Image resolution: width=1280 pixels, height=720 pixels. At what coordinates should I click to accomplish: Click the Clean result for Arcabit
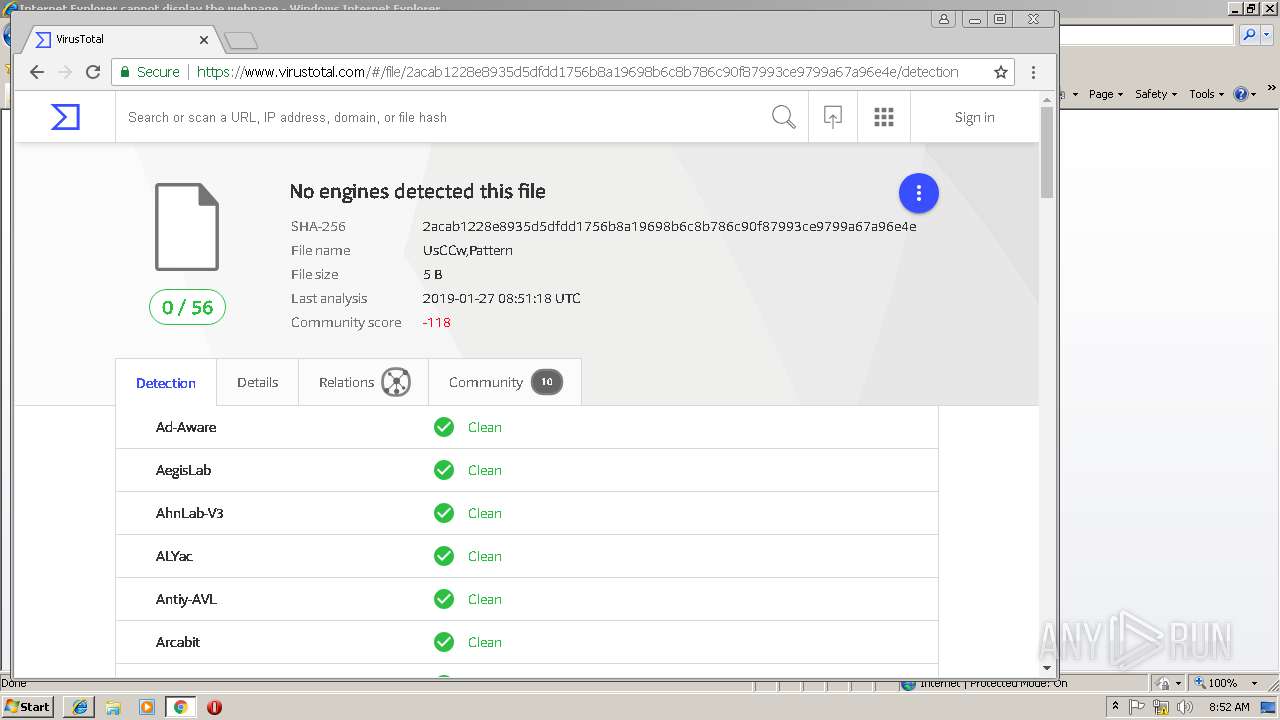pos(485,642)
